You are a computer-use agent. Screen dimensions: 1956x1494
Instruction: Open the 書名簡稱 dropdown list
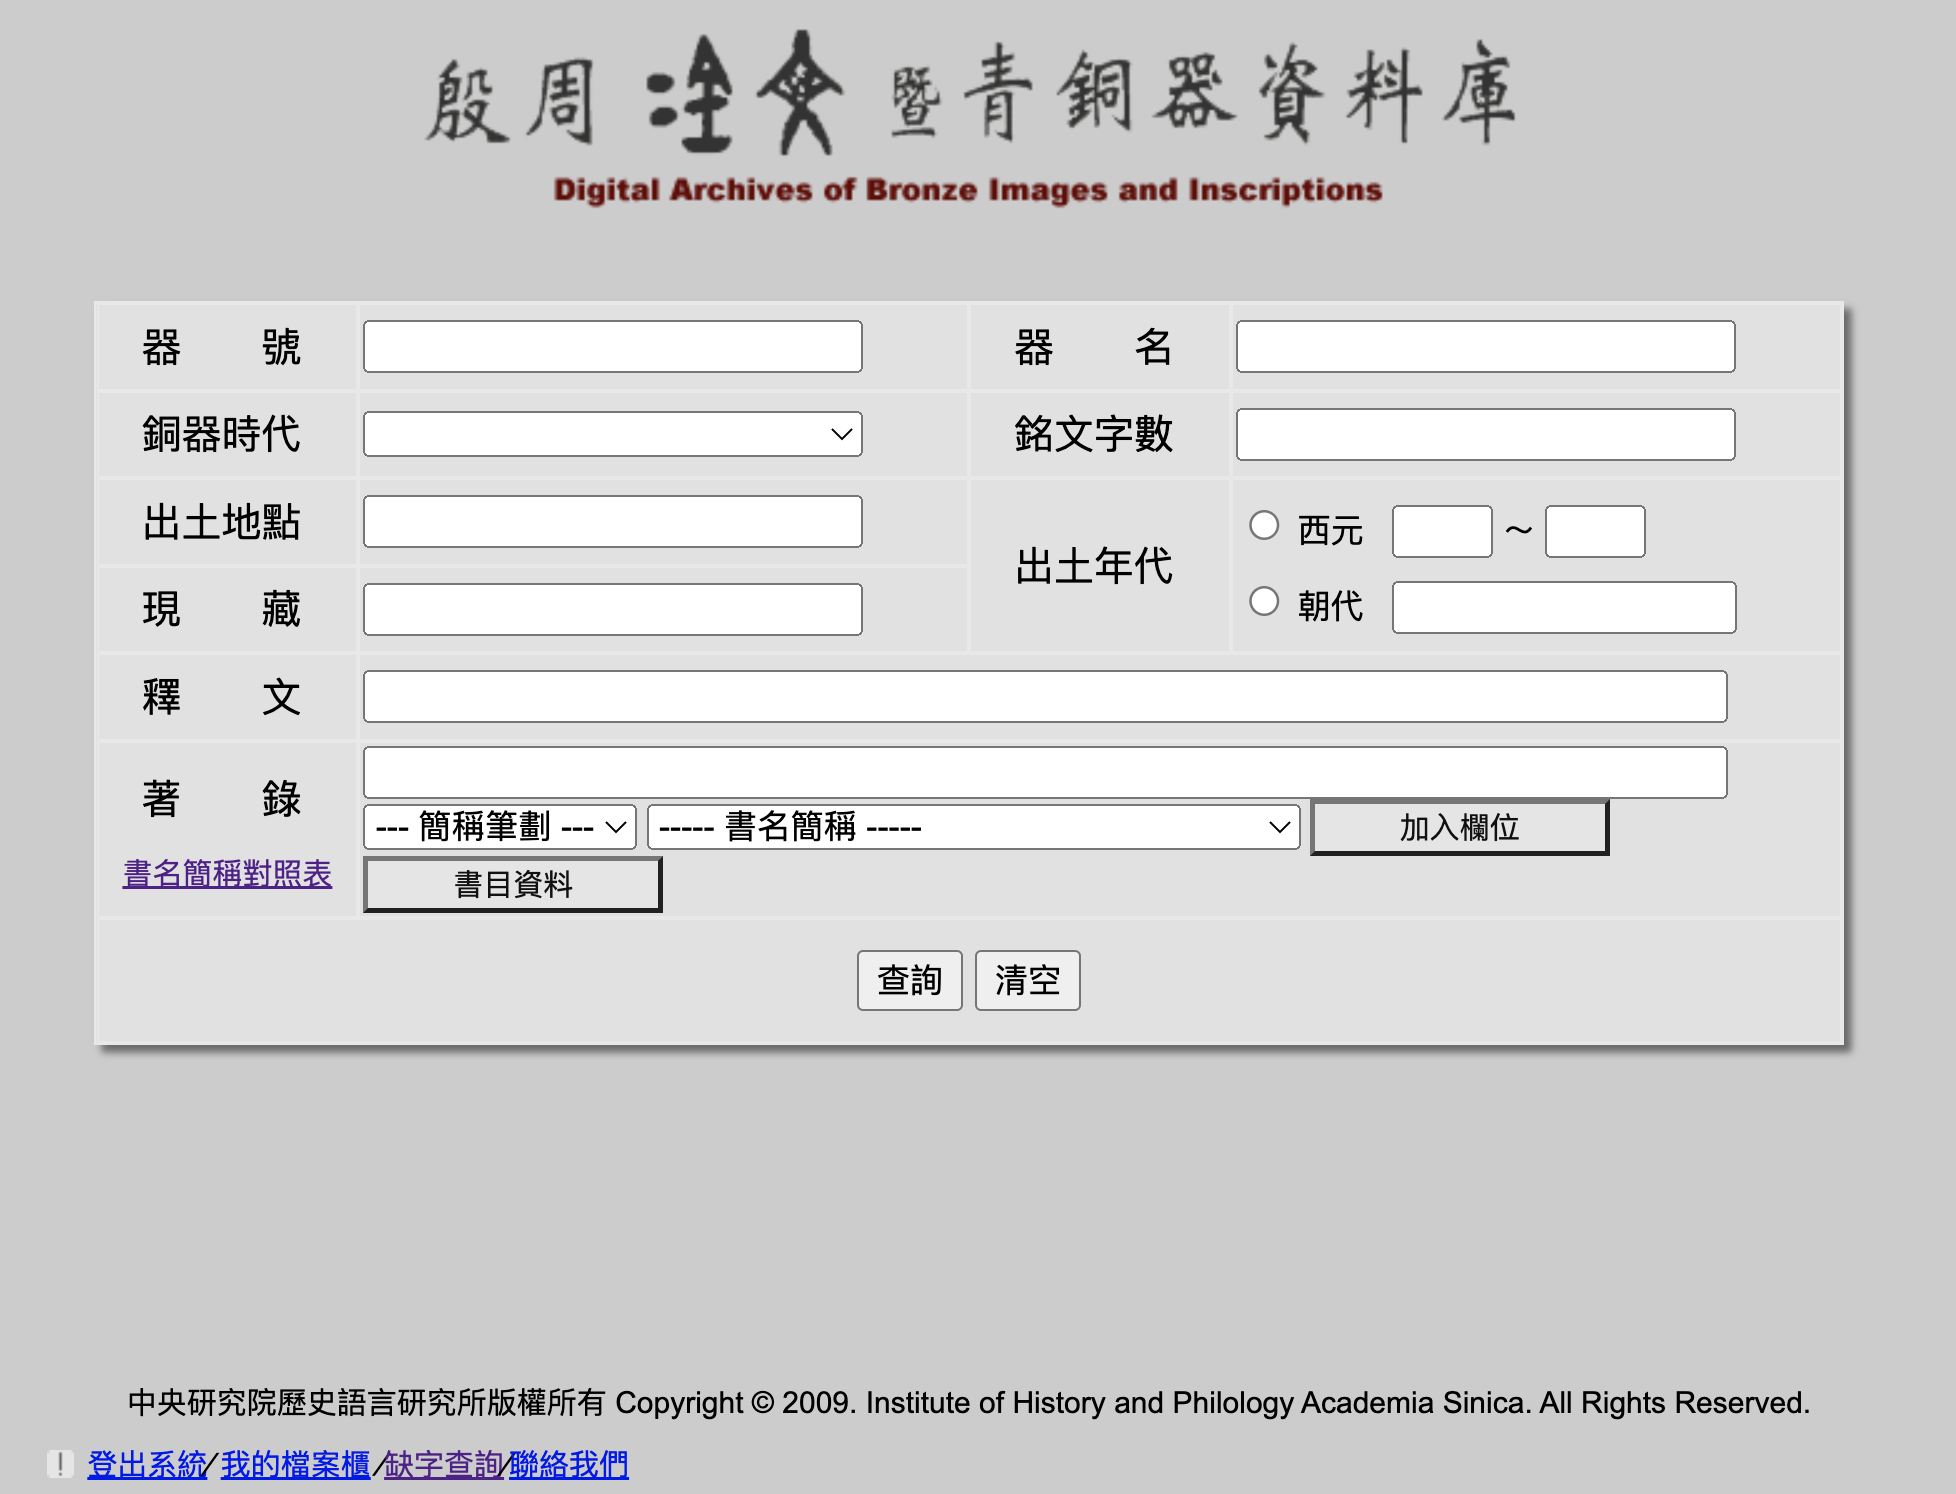(x=973, y=827)
